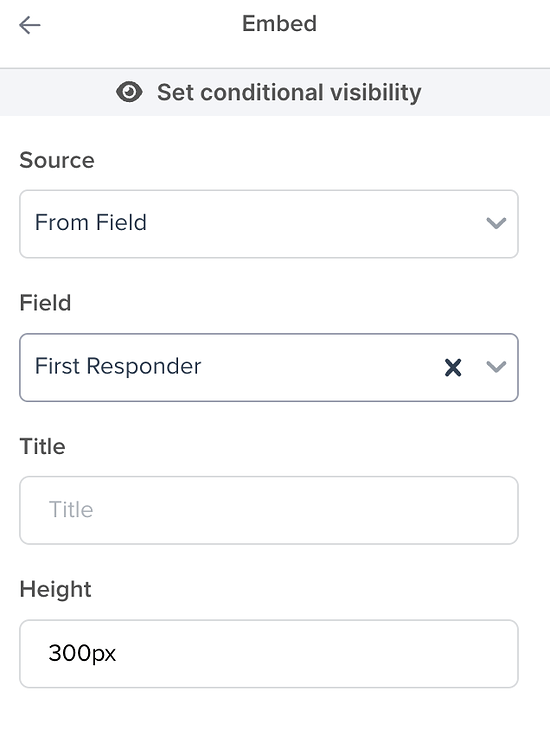
Task: Click the eye icon for conditional visibility
Action: tap(129, 92)
